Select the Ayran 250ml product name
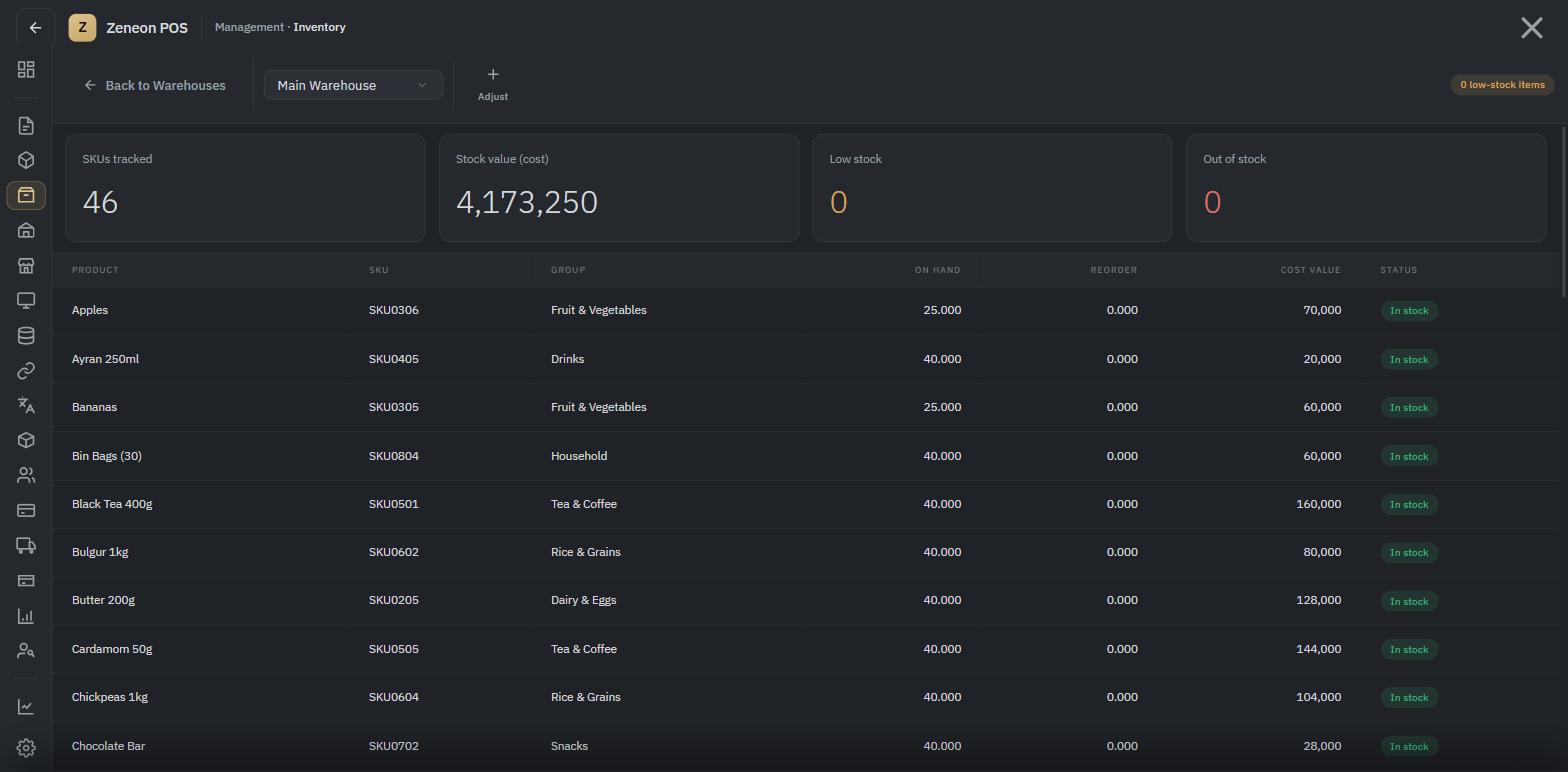Viewport: 1568px width, 772px height. coord(105,359)
